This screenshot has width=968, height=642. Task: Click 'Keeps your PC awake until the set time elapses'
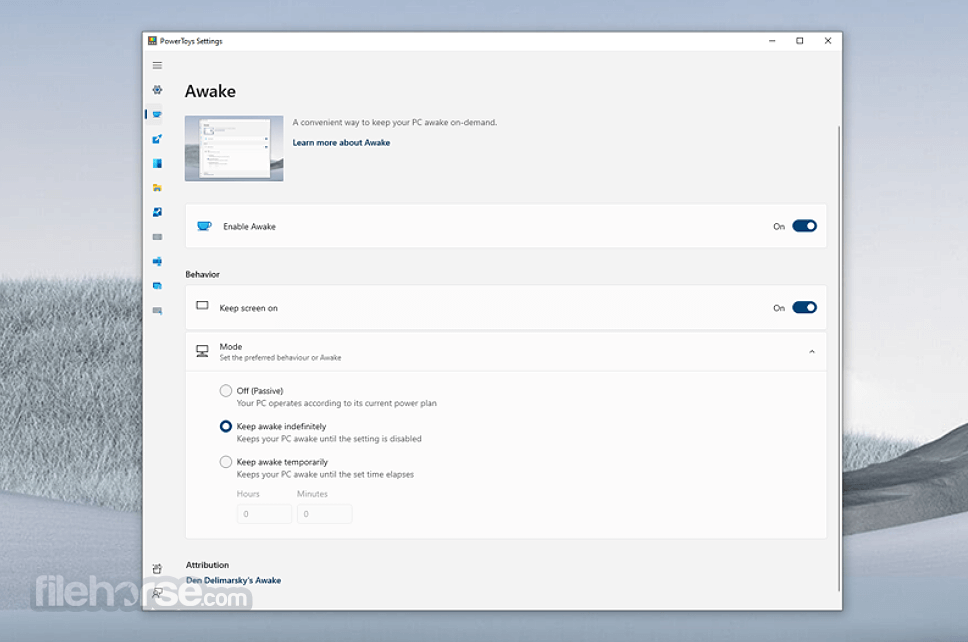point(325,475)
